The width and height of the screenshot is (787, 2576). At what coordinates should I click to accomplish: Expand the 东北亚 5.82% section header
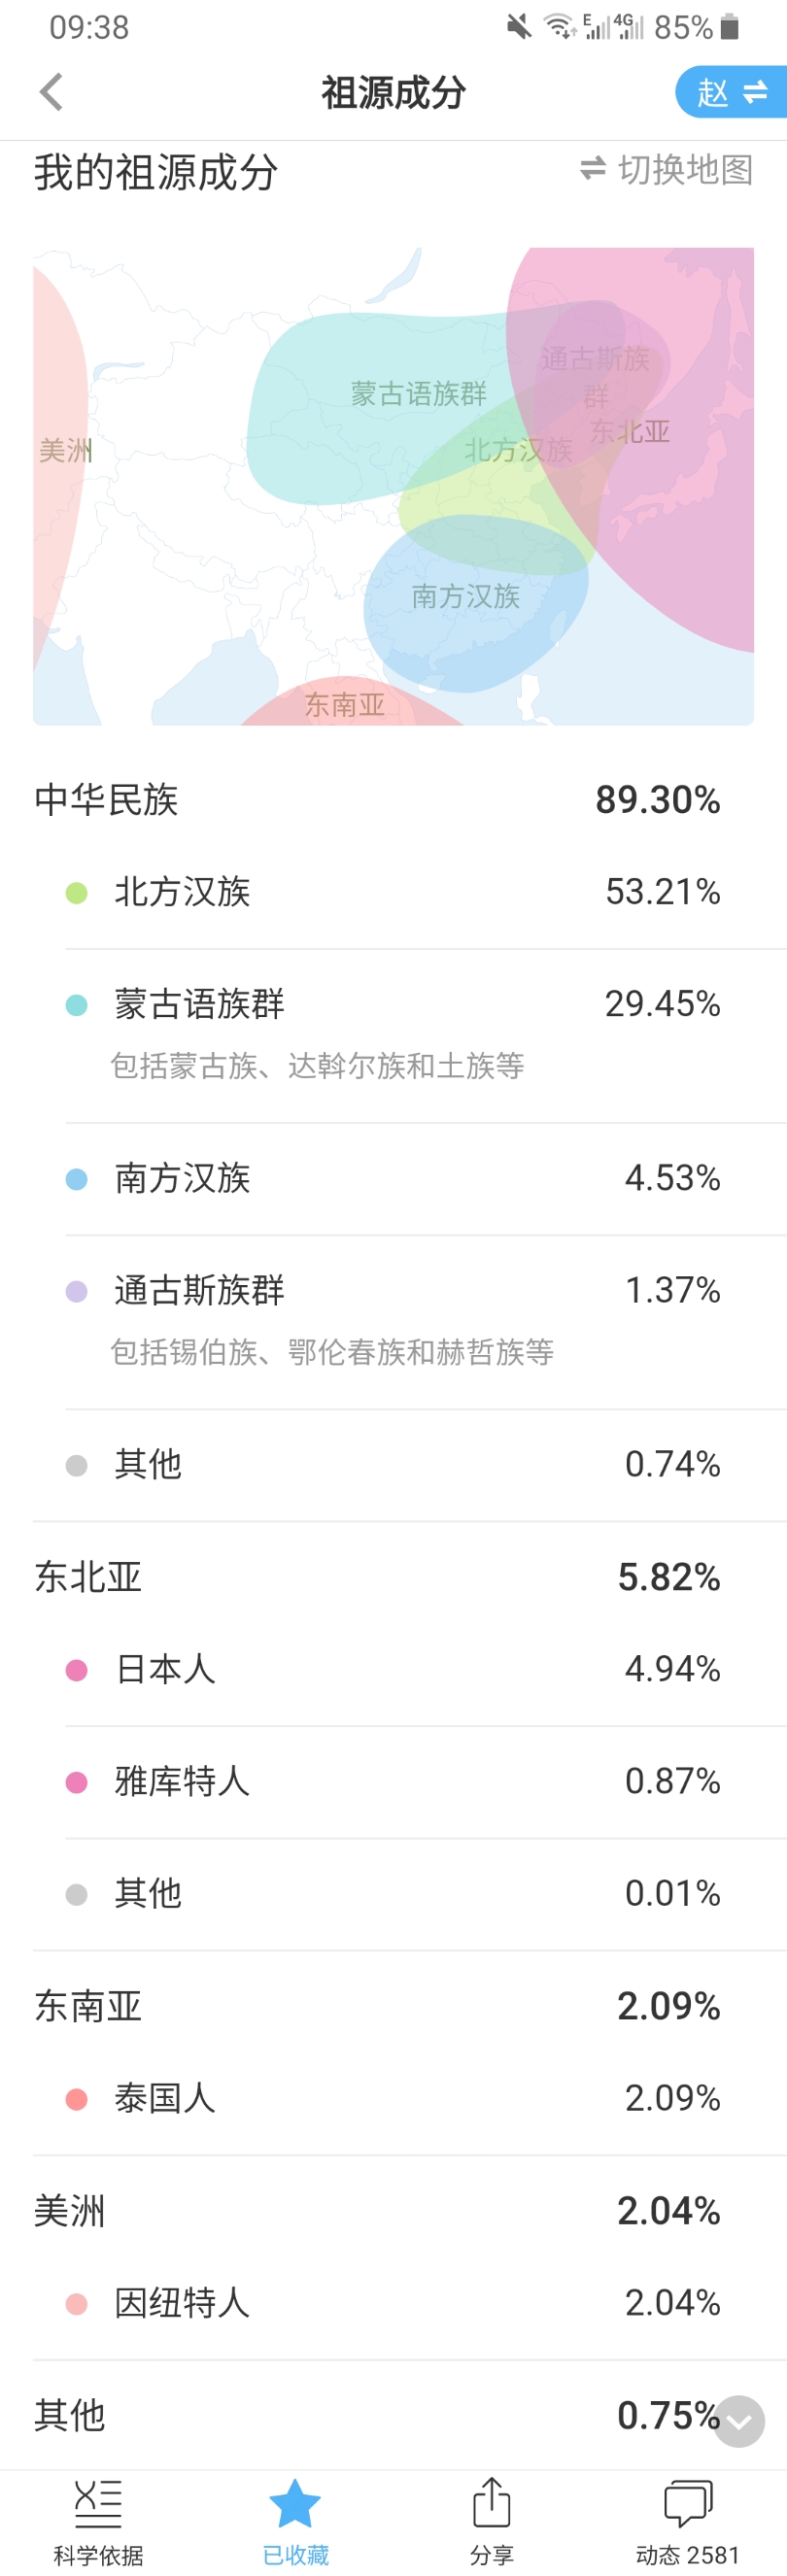point(377,1577)
